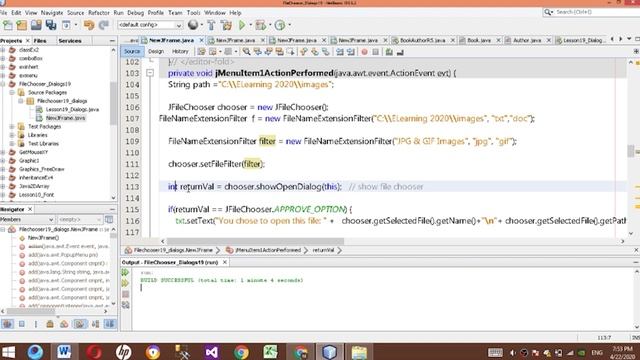Expand the Test Packages node
Screen dimensions: 640x360
[x=12, y=127]
